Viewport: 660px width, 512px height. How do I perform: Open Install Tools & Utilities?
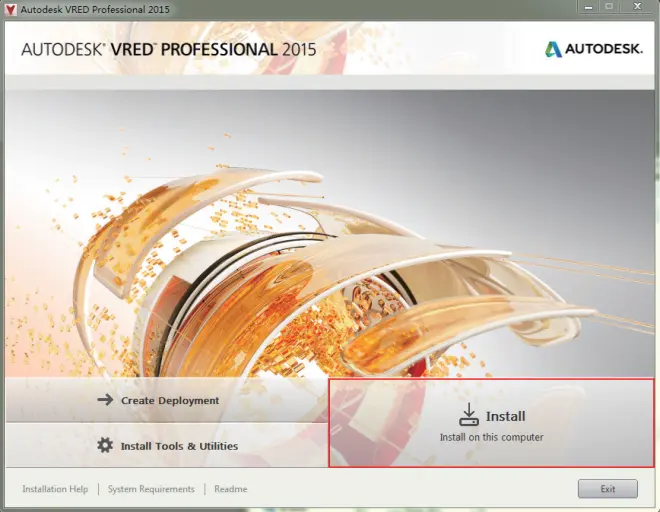(x=167, y=445)
